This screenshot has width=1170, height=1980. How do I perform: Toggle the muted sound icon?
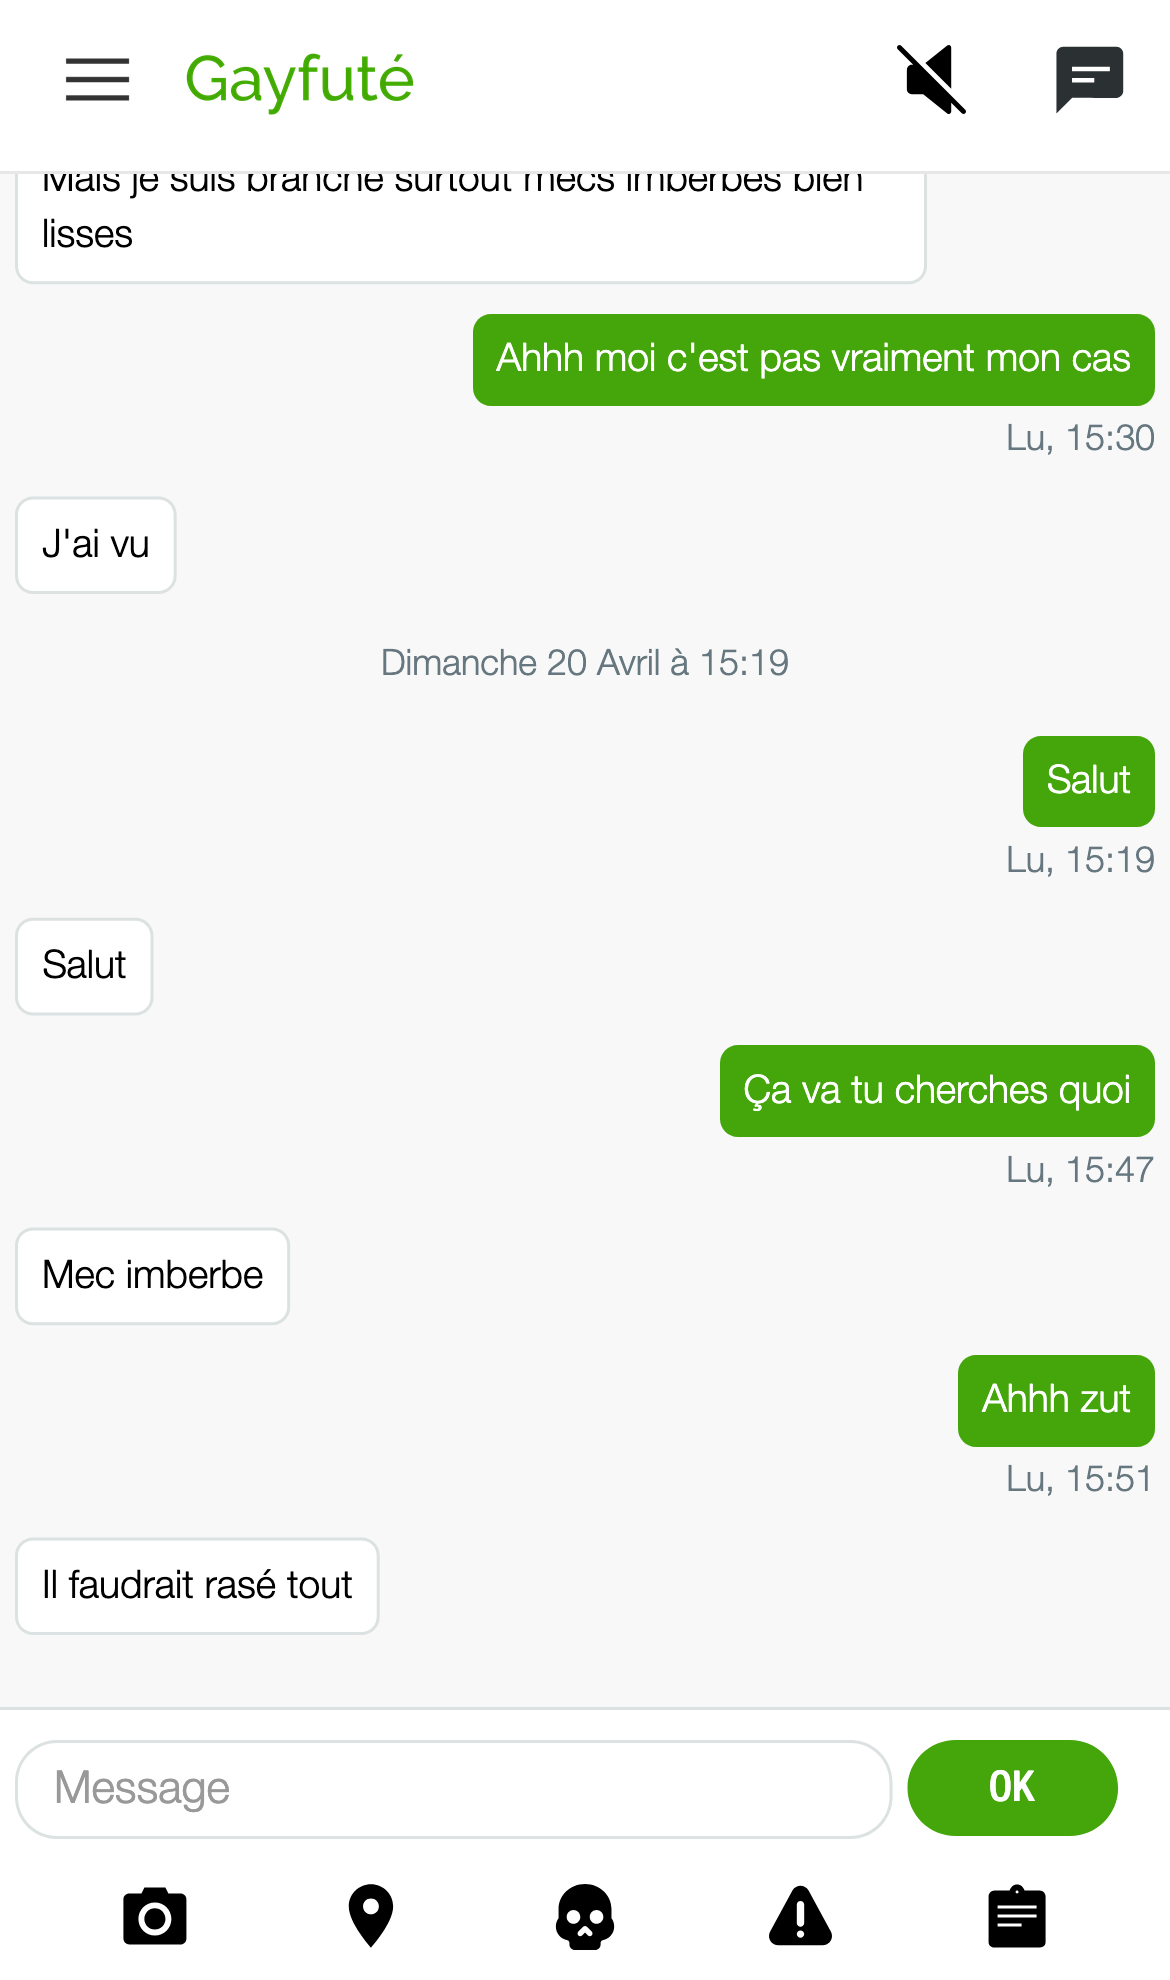[x=932, y=80]
